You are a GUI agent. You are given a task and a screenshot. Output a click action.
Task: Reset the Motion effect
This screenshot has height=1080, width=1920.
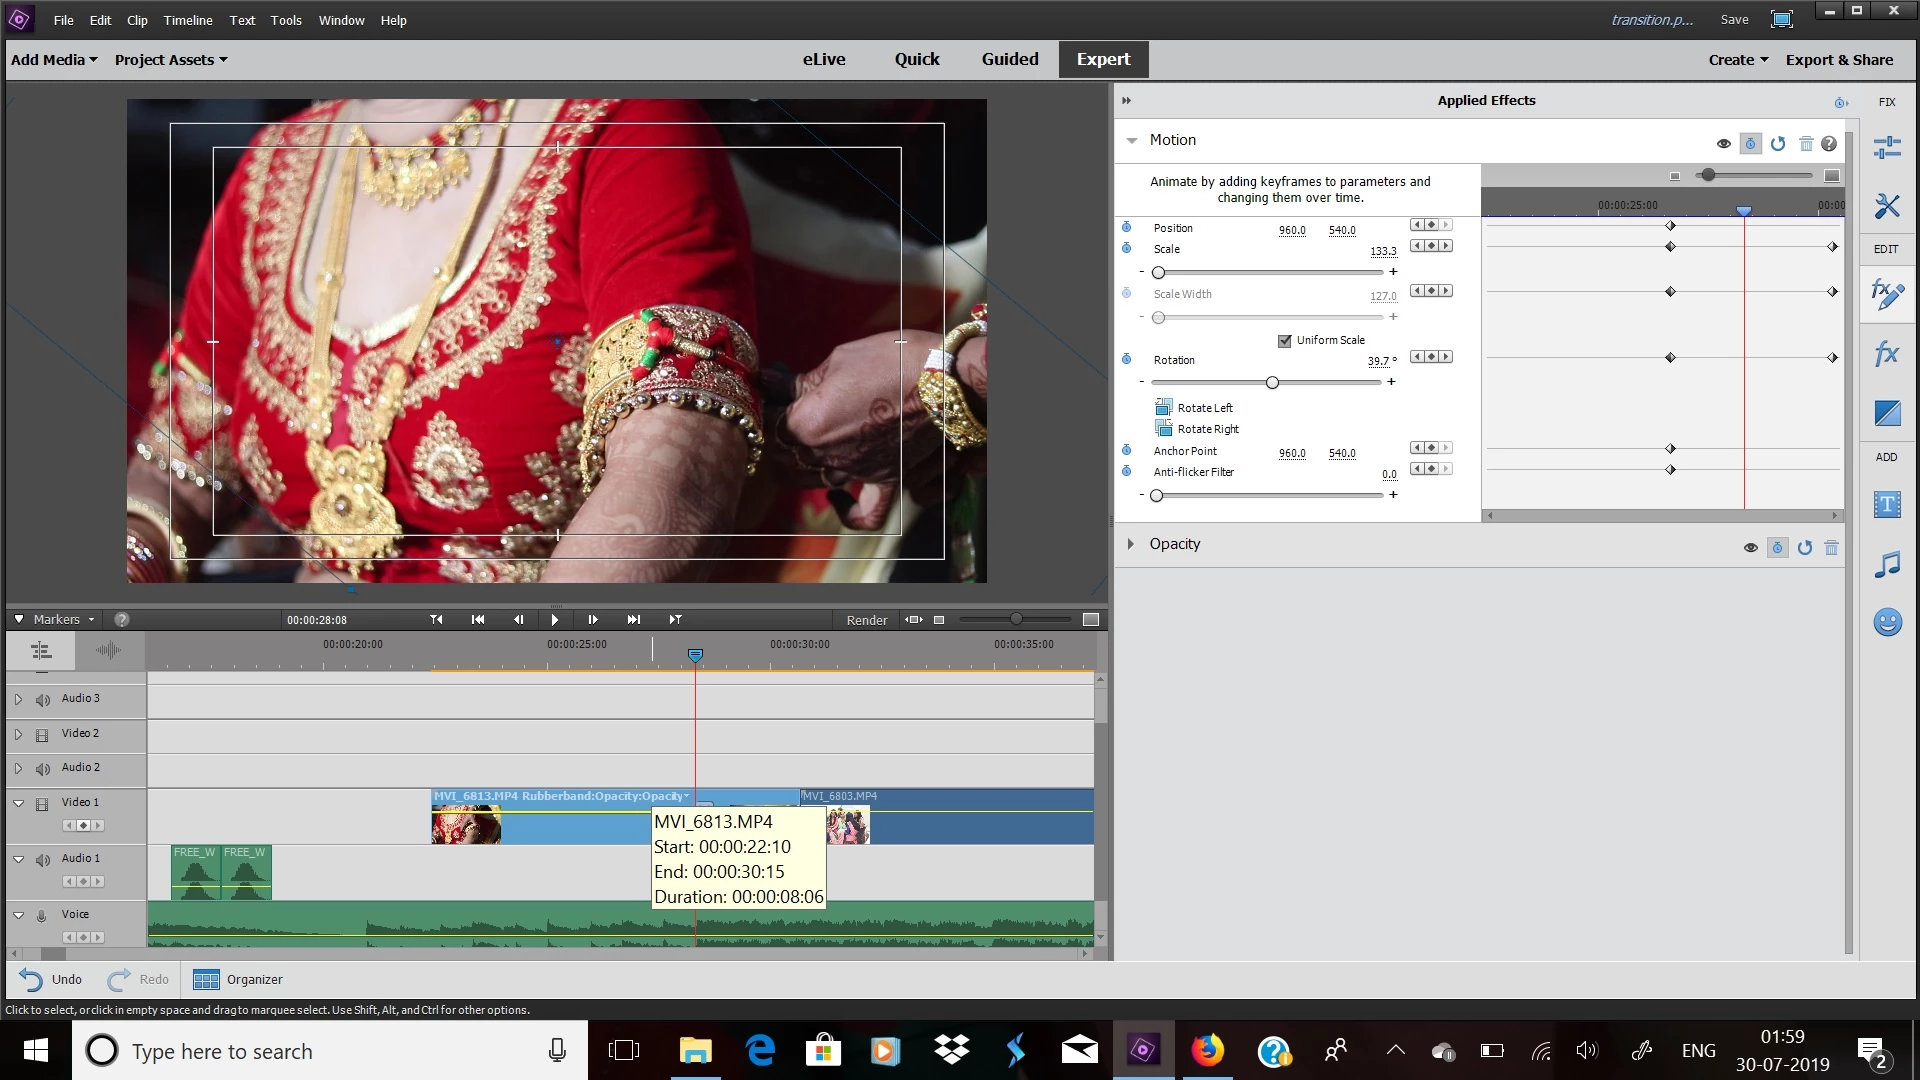1778,144
